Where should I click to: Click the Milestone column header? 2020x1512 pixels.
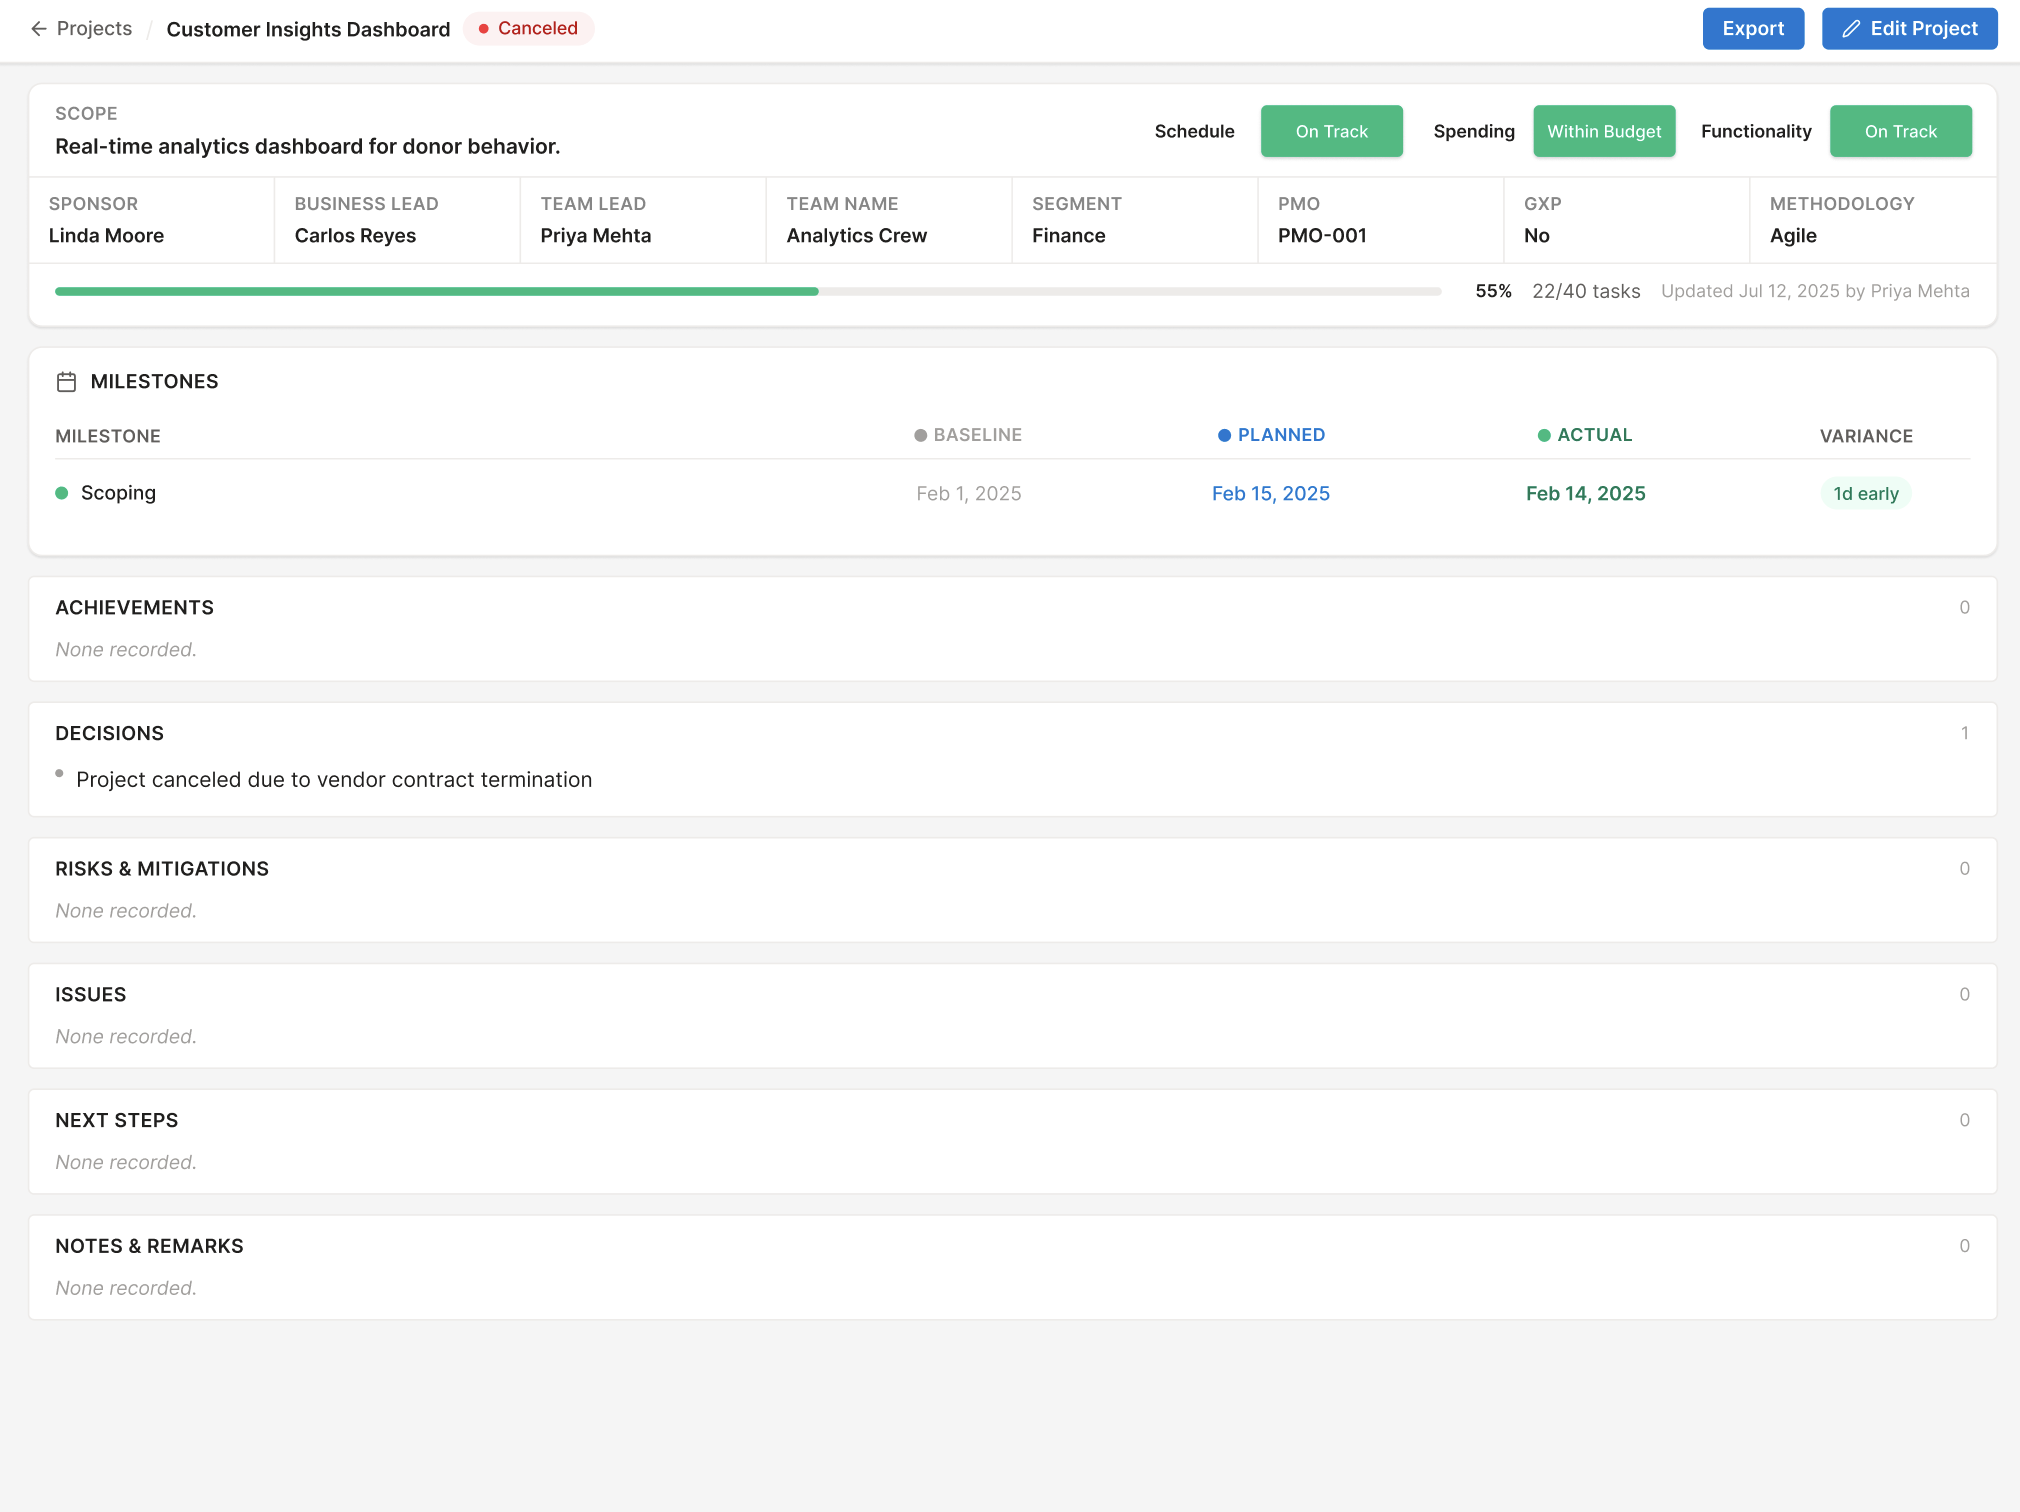pos(108,436)
